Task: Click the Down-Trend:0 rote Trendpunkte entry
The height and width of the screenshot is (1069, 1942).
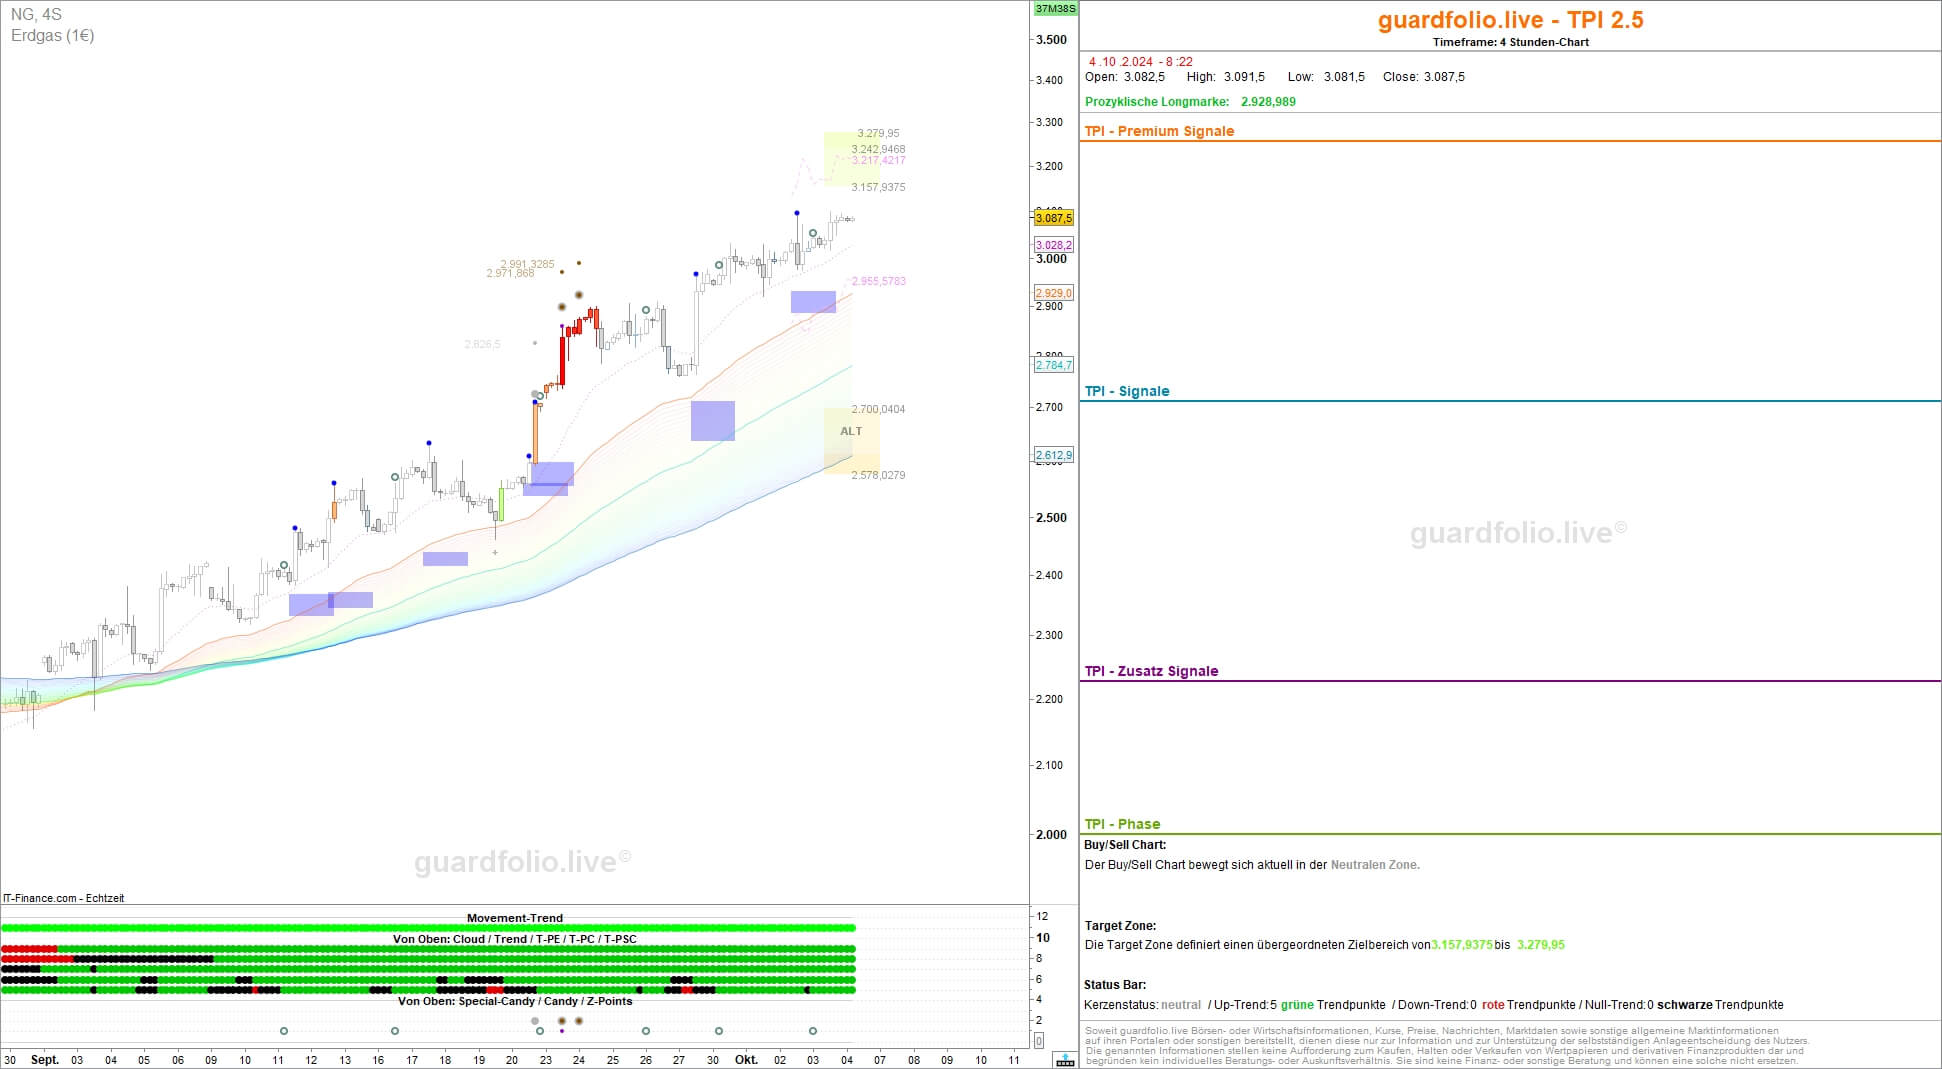Action: 1486,1005
